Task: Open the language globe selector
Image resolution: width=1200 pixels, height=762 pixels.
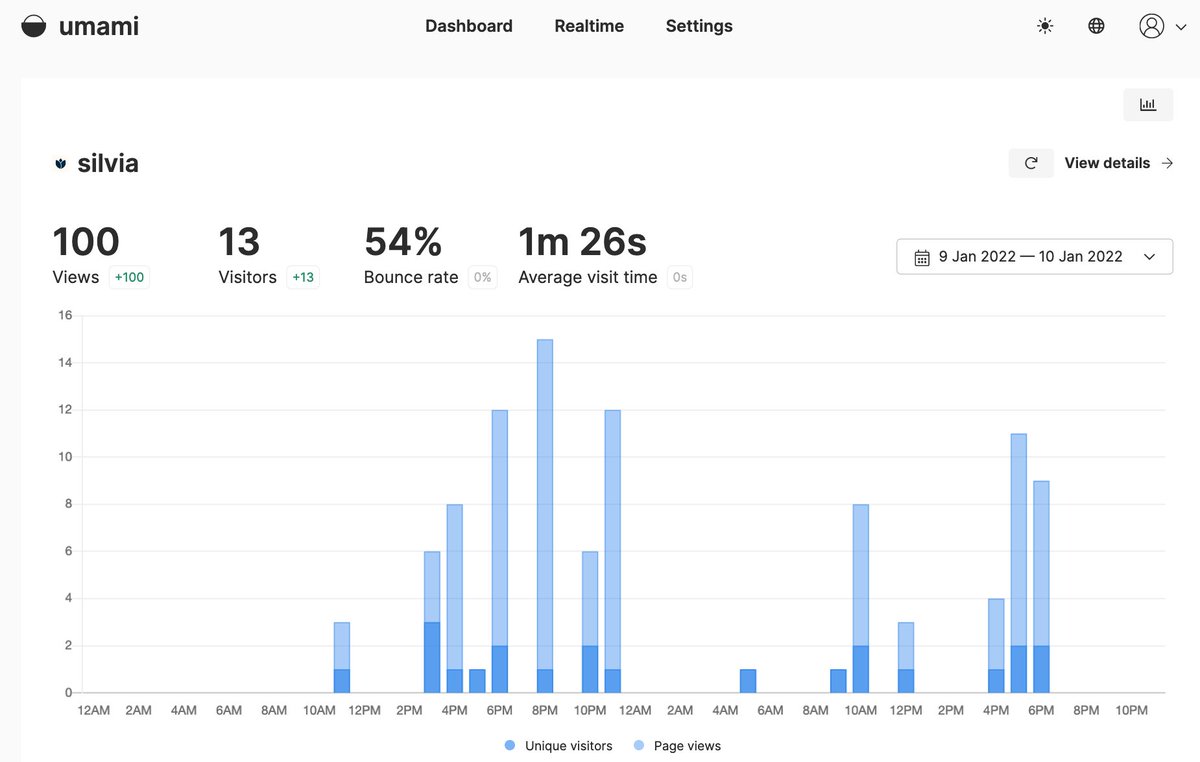Action: (x=1096, y=26)
